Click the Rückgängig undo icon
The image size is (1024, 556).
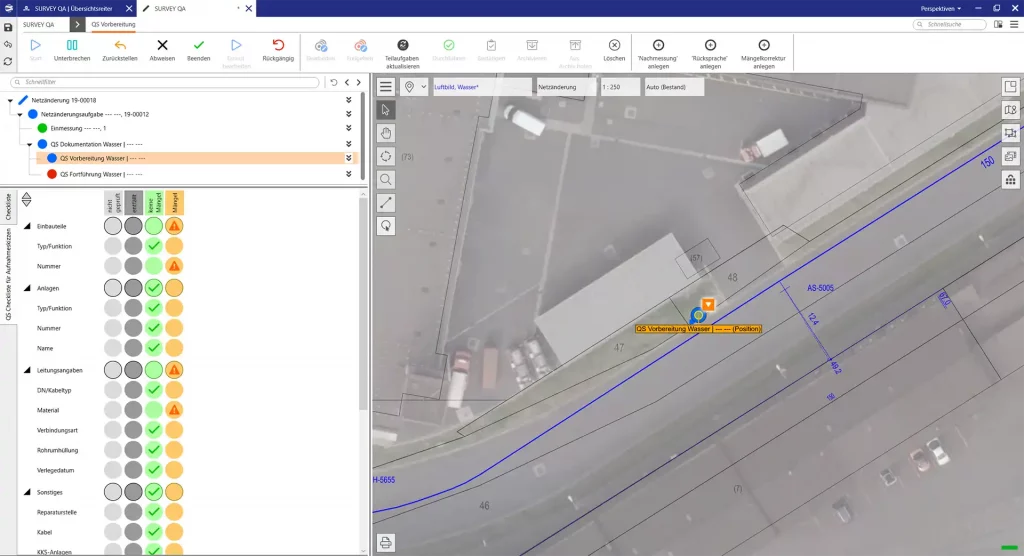[x=278, y=45]
